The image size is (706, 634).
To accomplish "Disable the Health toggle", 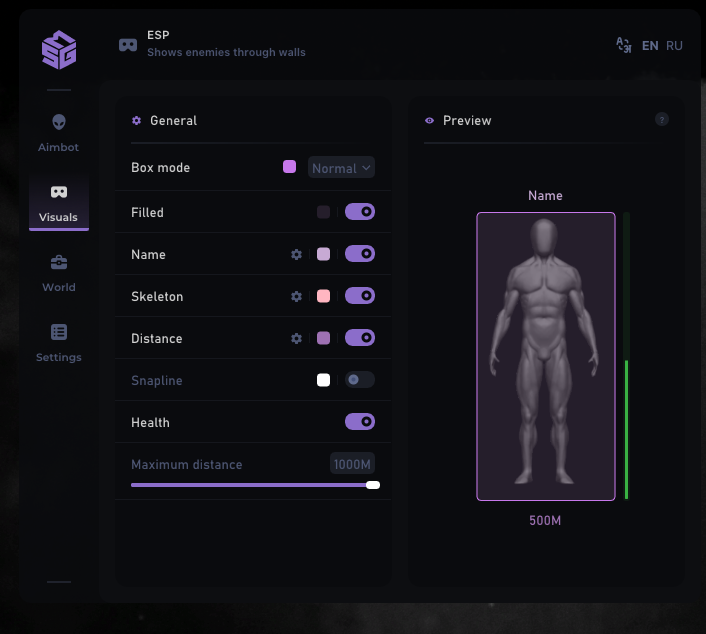I will [360, 422].
